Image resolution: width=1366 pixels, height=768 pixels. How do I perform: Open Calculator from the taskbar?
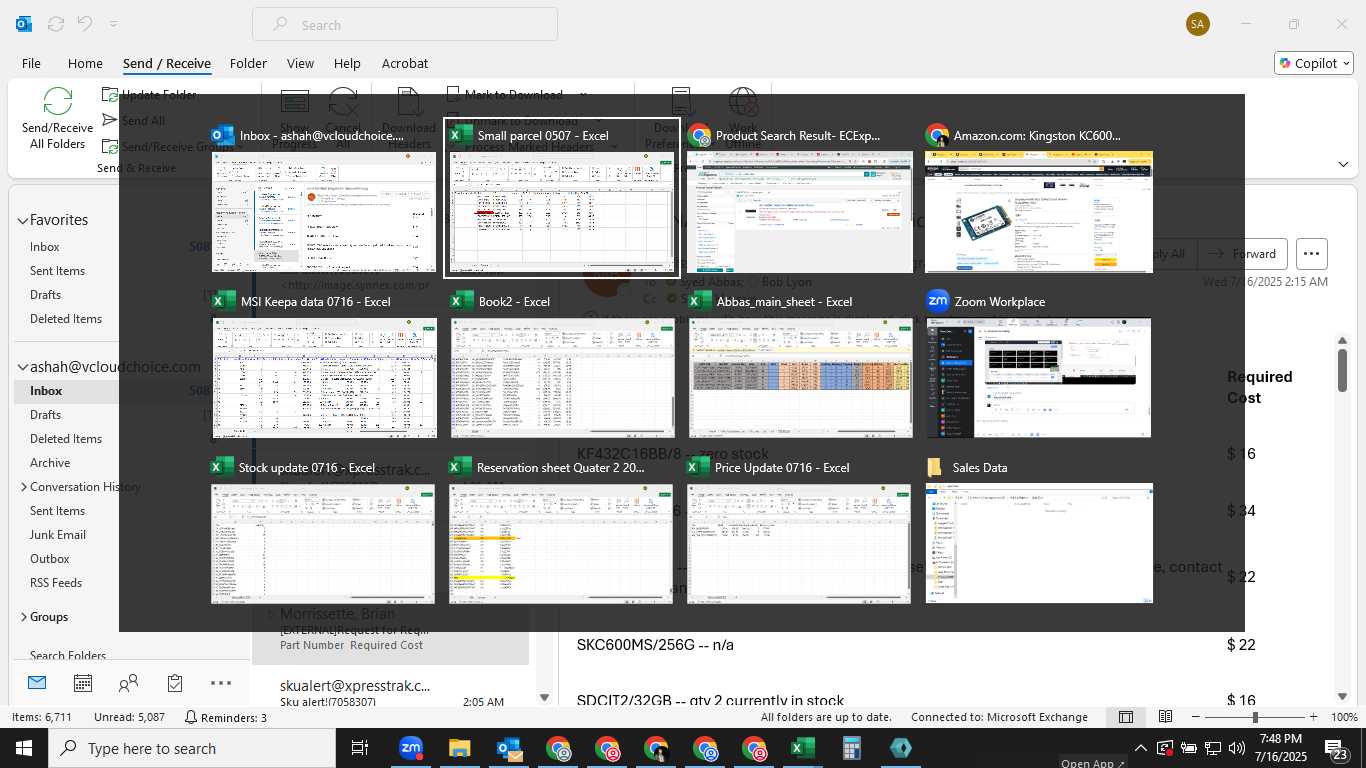click(852, 748)
